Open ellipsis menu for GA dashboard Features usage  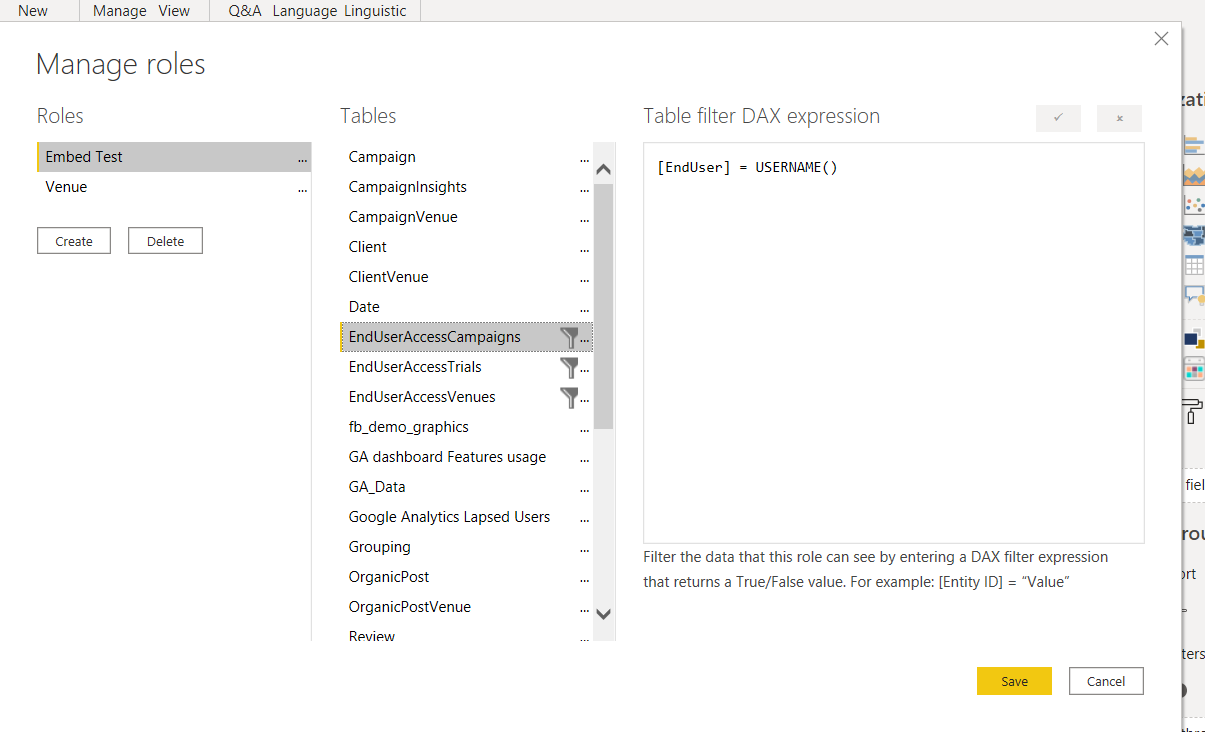click(585, 459)
